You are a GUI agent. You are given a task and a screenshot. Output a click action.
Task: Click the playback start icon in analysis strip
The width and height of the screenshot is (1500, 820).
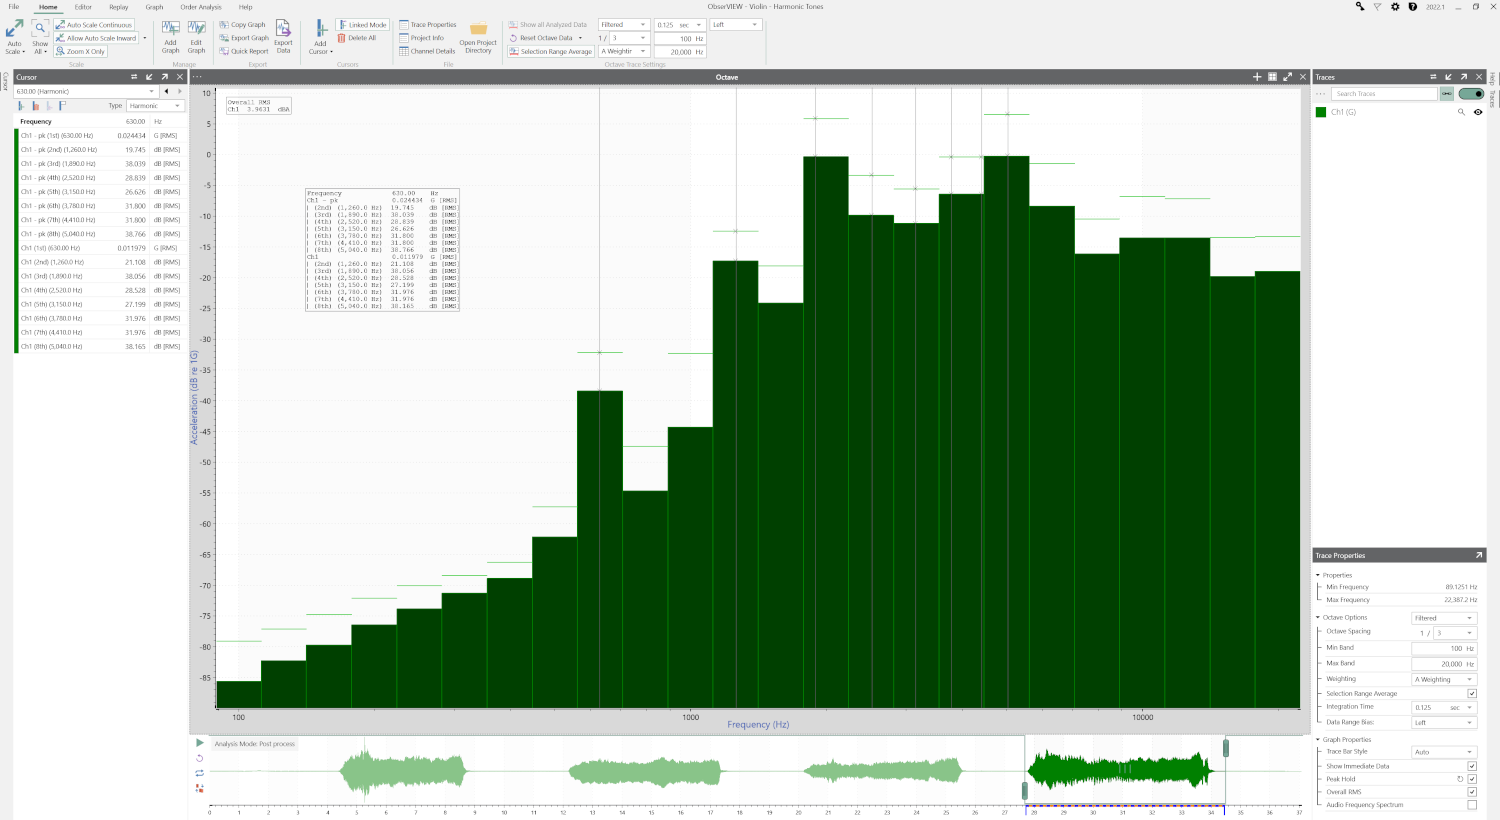(x=200, y=743)
